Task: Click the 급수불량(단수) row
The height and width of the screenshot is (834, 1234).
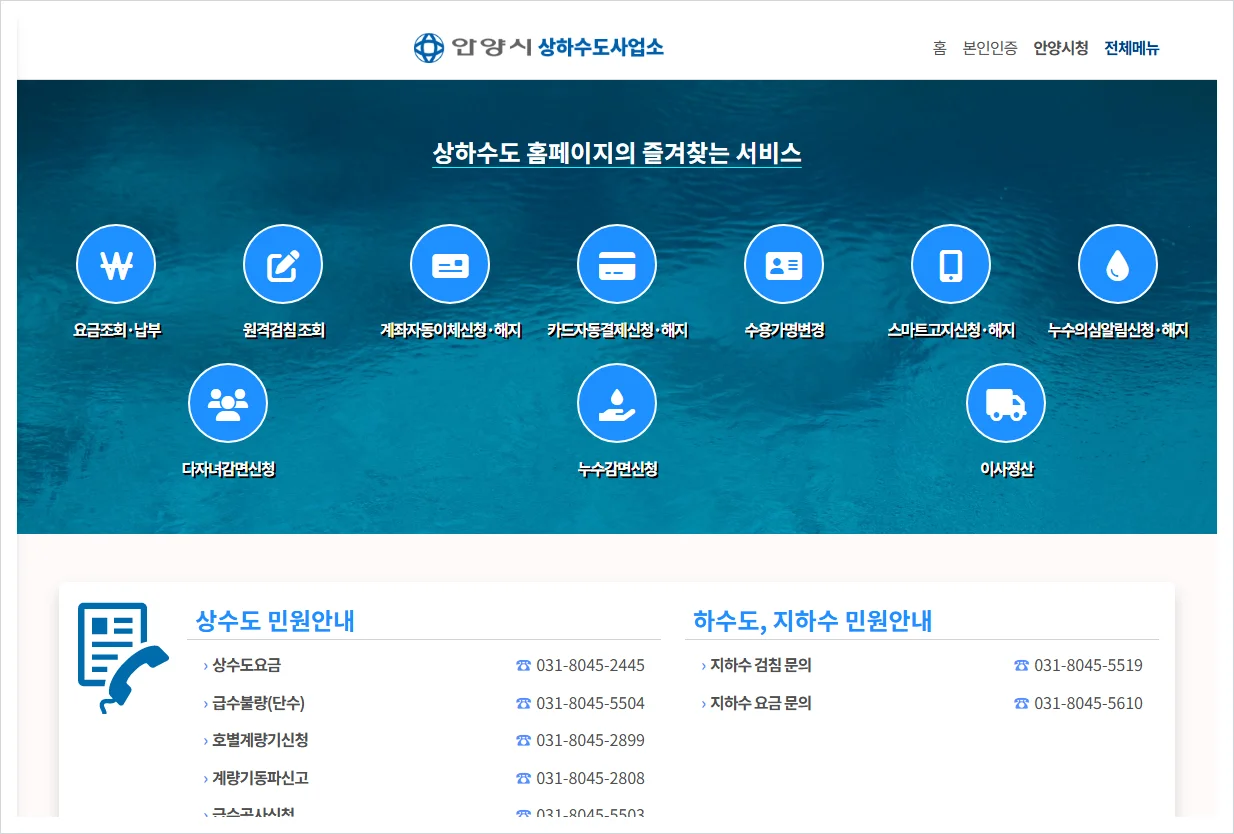Action: click(x=424, y=703)
